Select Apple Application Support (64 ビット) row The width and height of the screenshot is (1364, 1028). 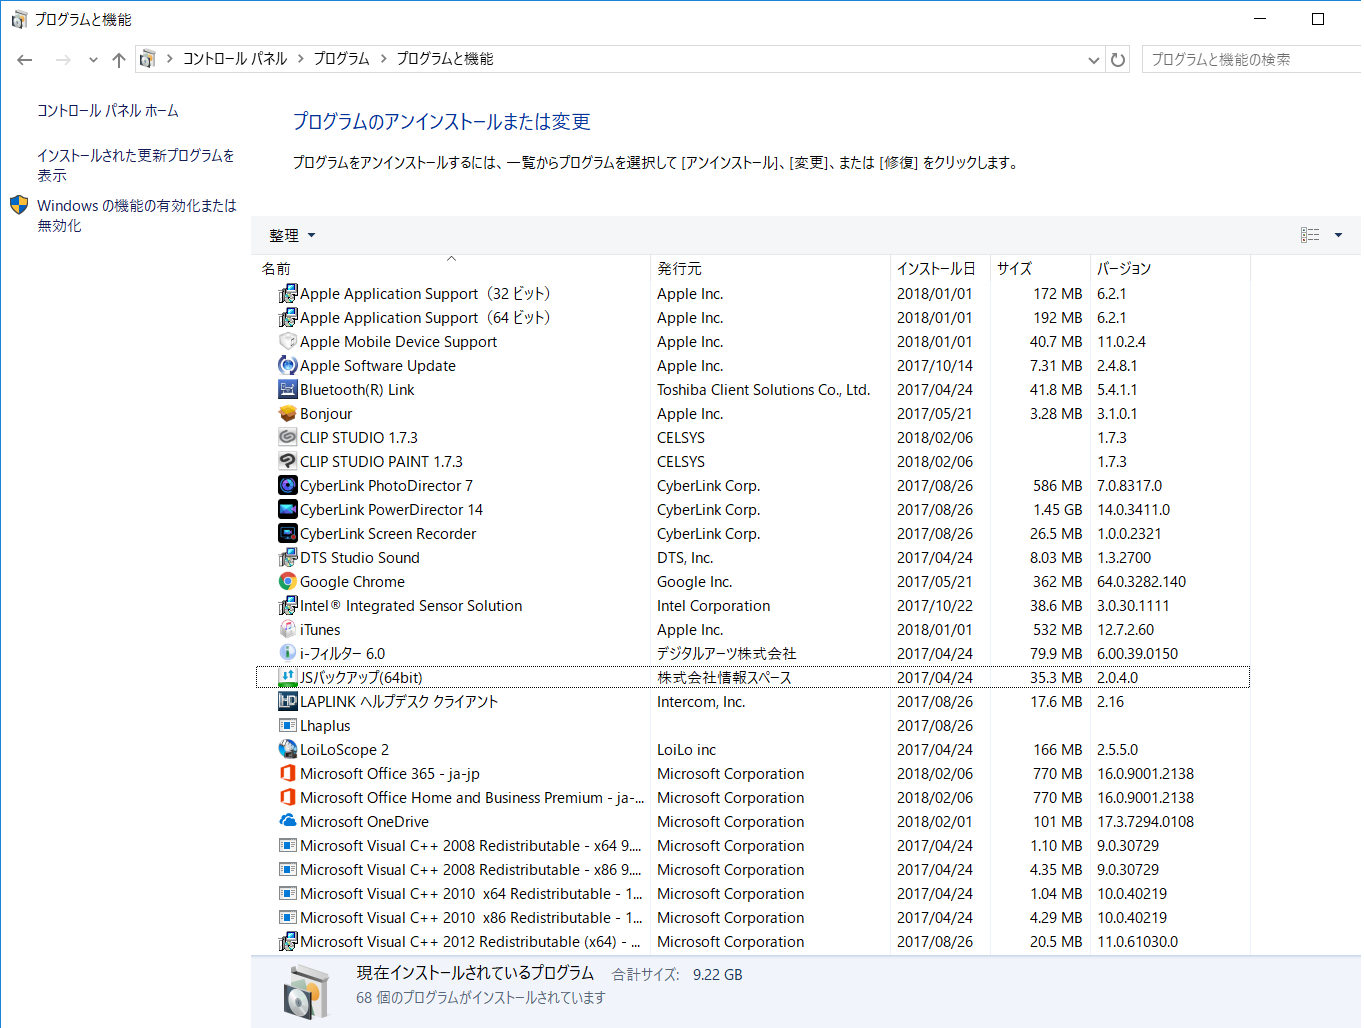coord(753,318)
